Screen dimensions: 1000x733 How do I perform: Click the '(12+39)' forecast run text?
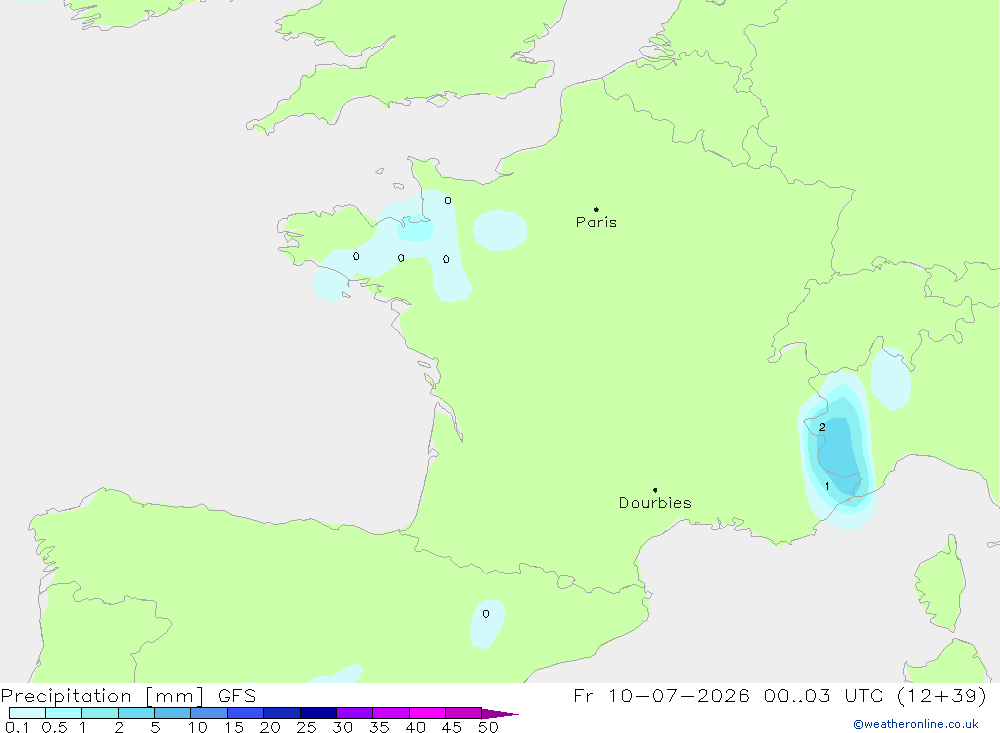click(x=941, y=695)
